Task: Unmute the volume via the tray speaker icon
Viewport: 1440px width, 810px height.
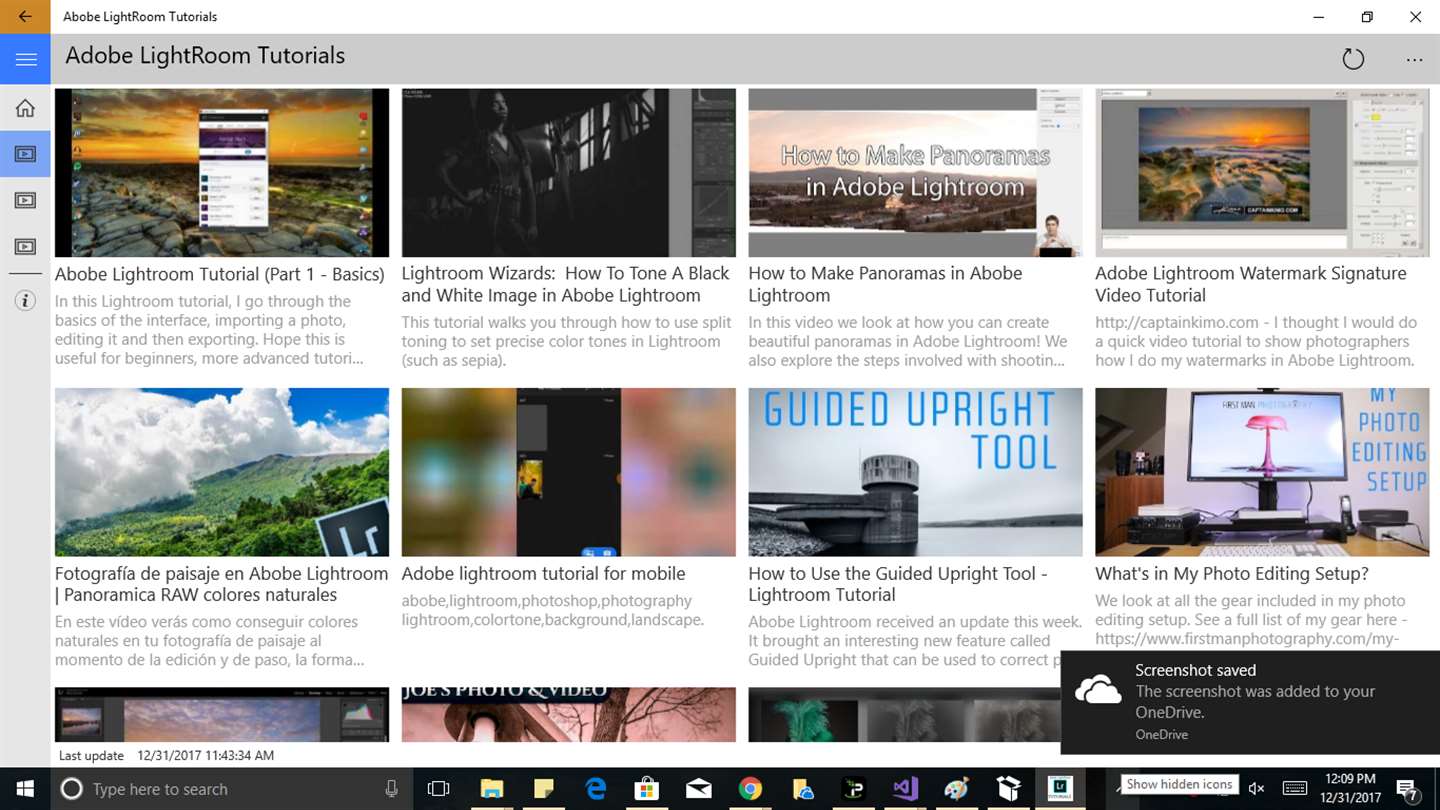Action: [x=1257, y=789]
